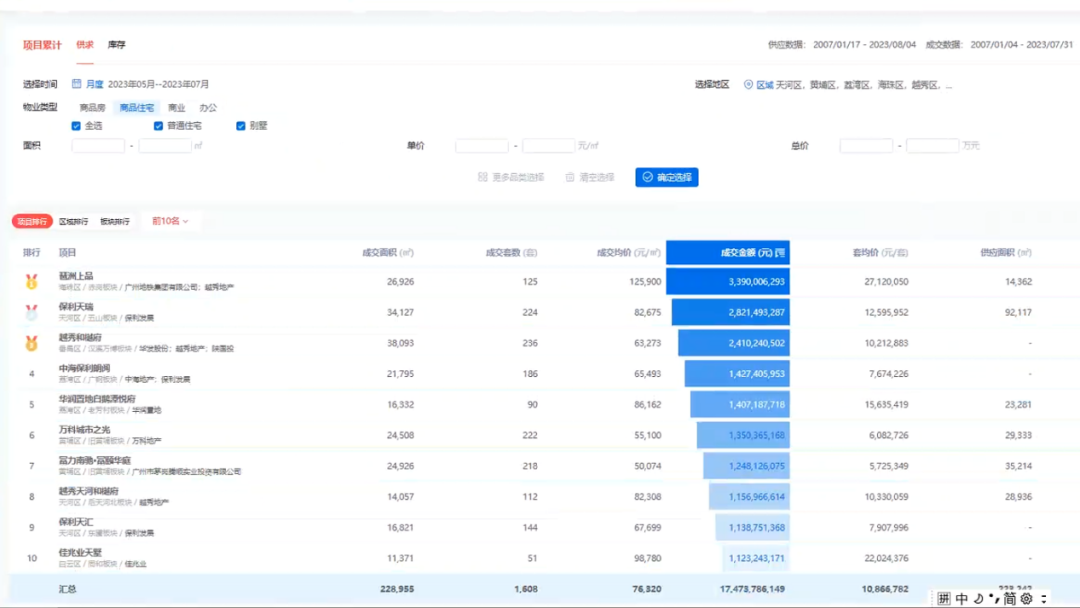Click the sort icon in 成交金额 header
Viewport: 1080px width, 608px height.
pos(780,253)
